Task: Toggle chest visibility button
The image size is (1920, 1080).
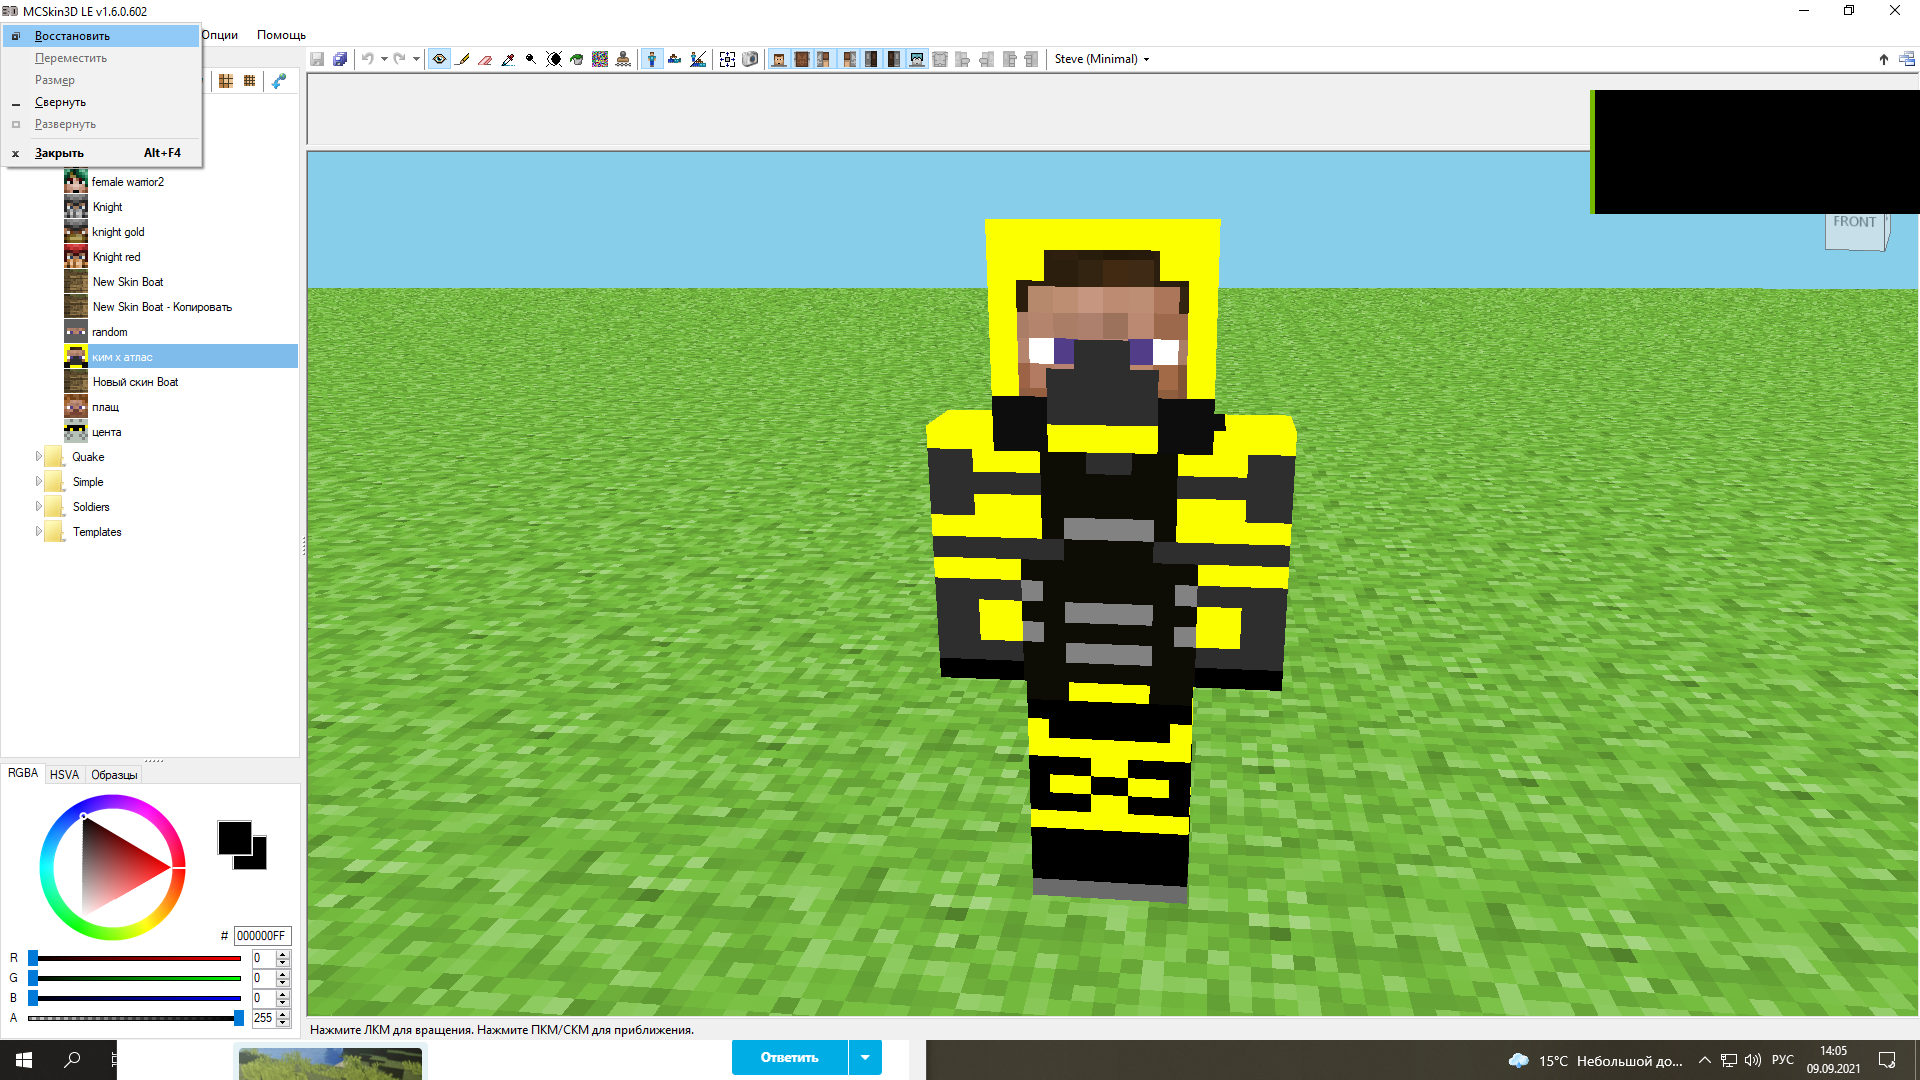Action: [x=802, y=59]
